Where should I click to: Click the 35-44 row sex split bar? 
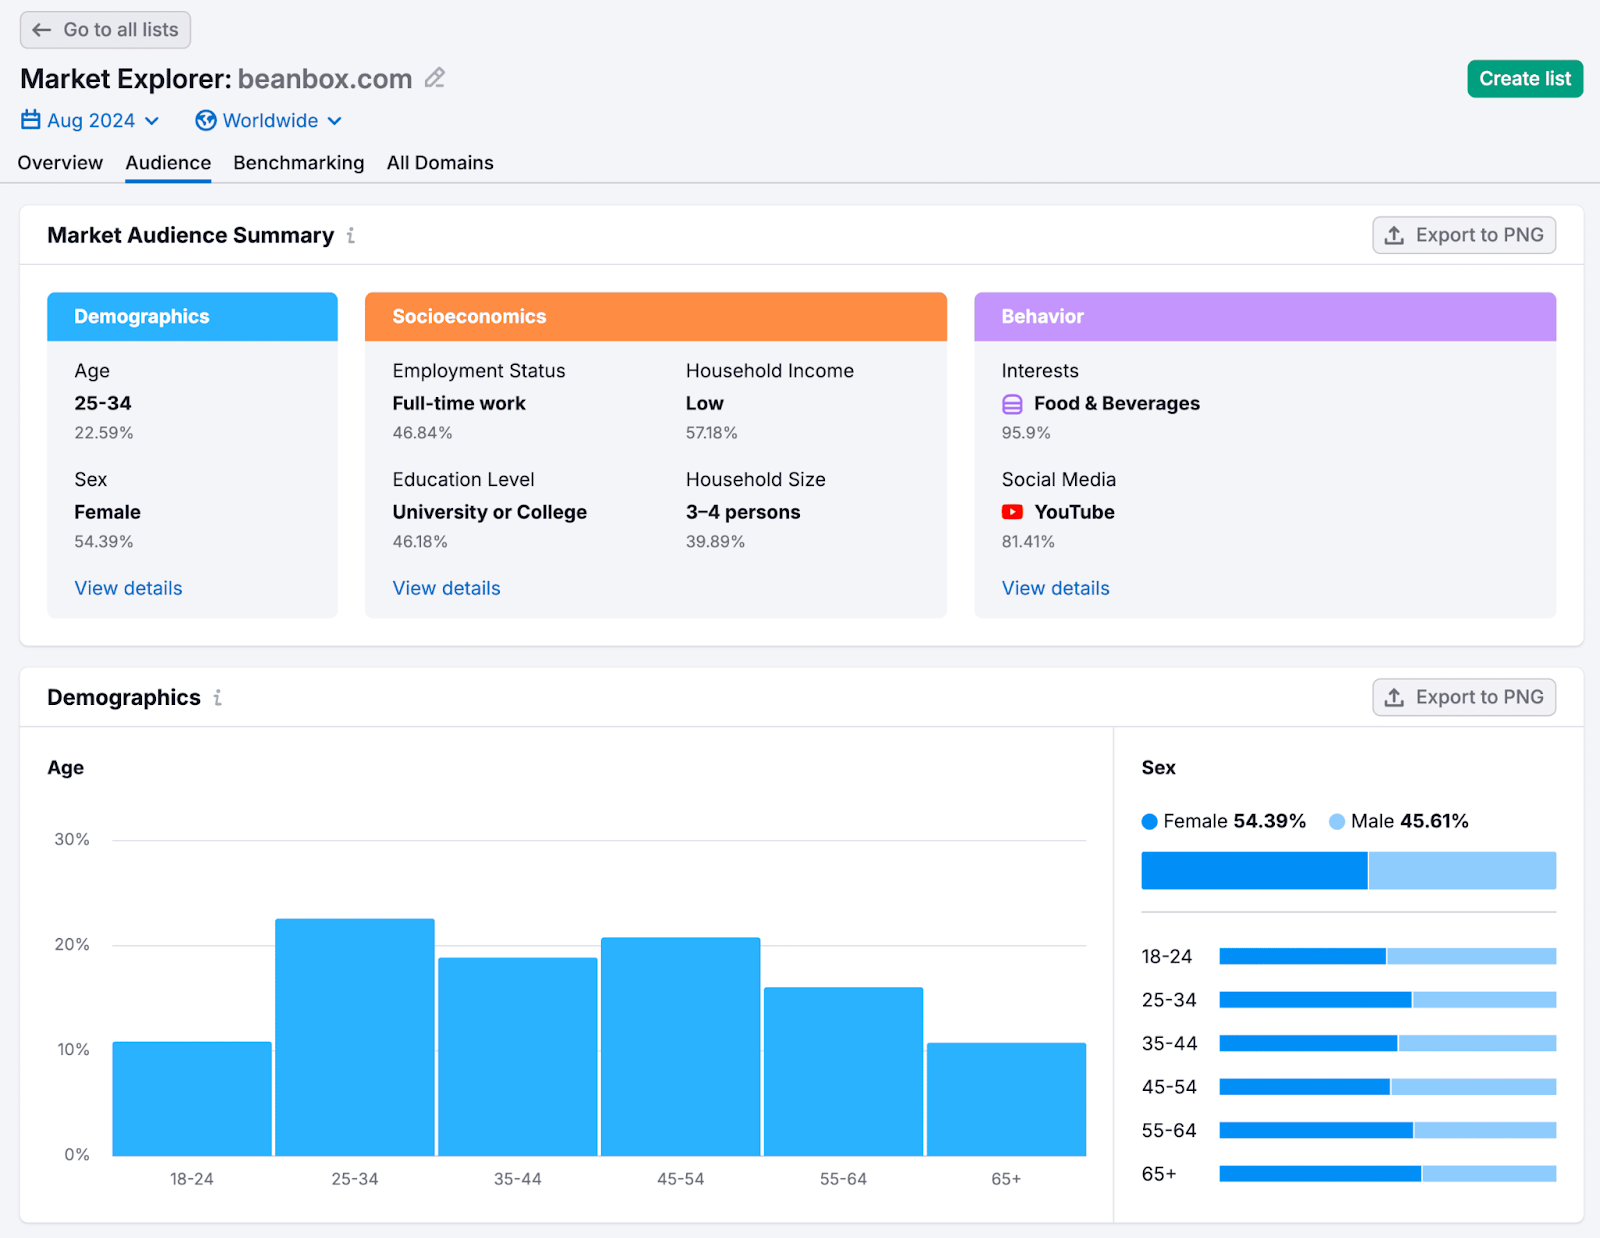(x=1388, y=1044)
